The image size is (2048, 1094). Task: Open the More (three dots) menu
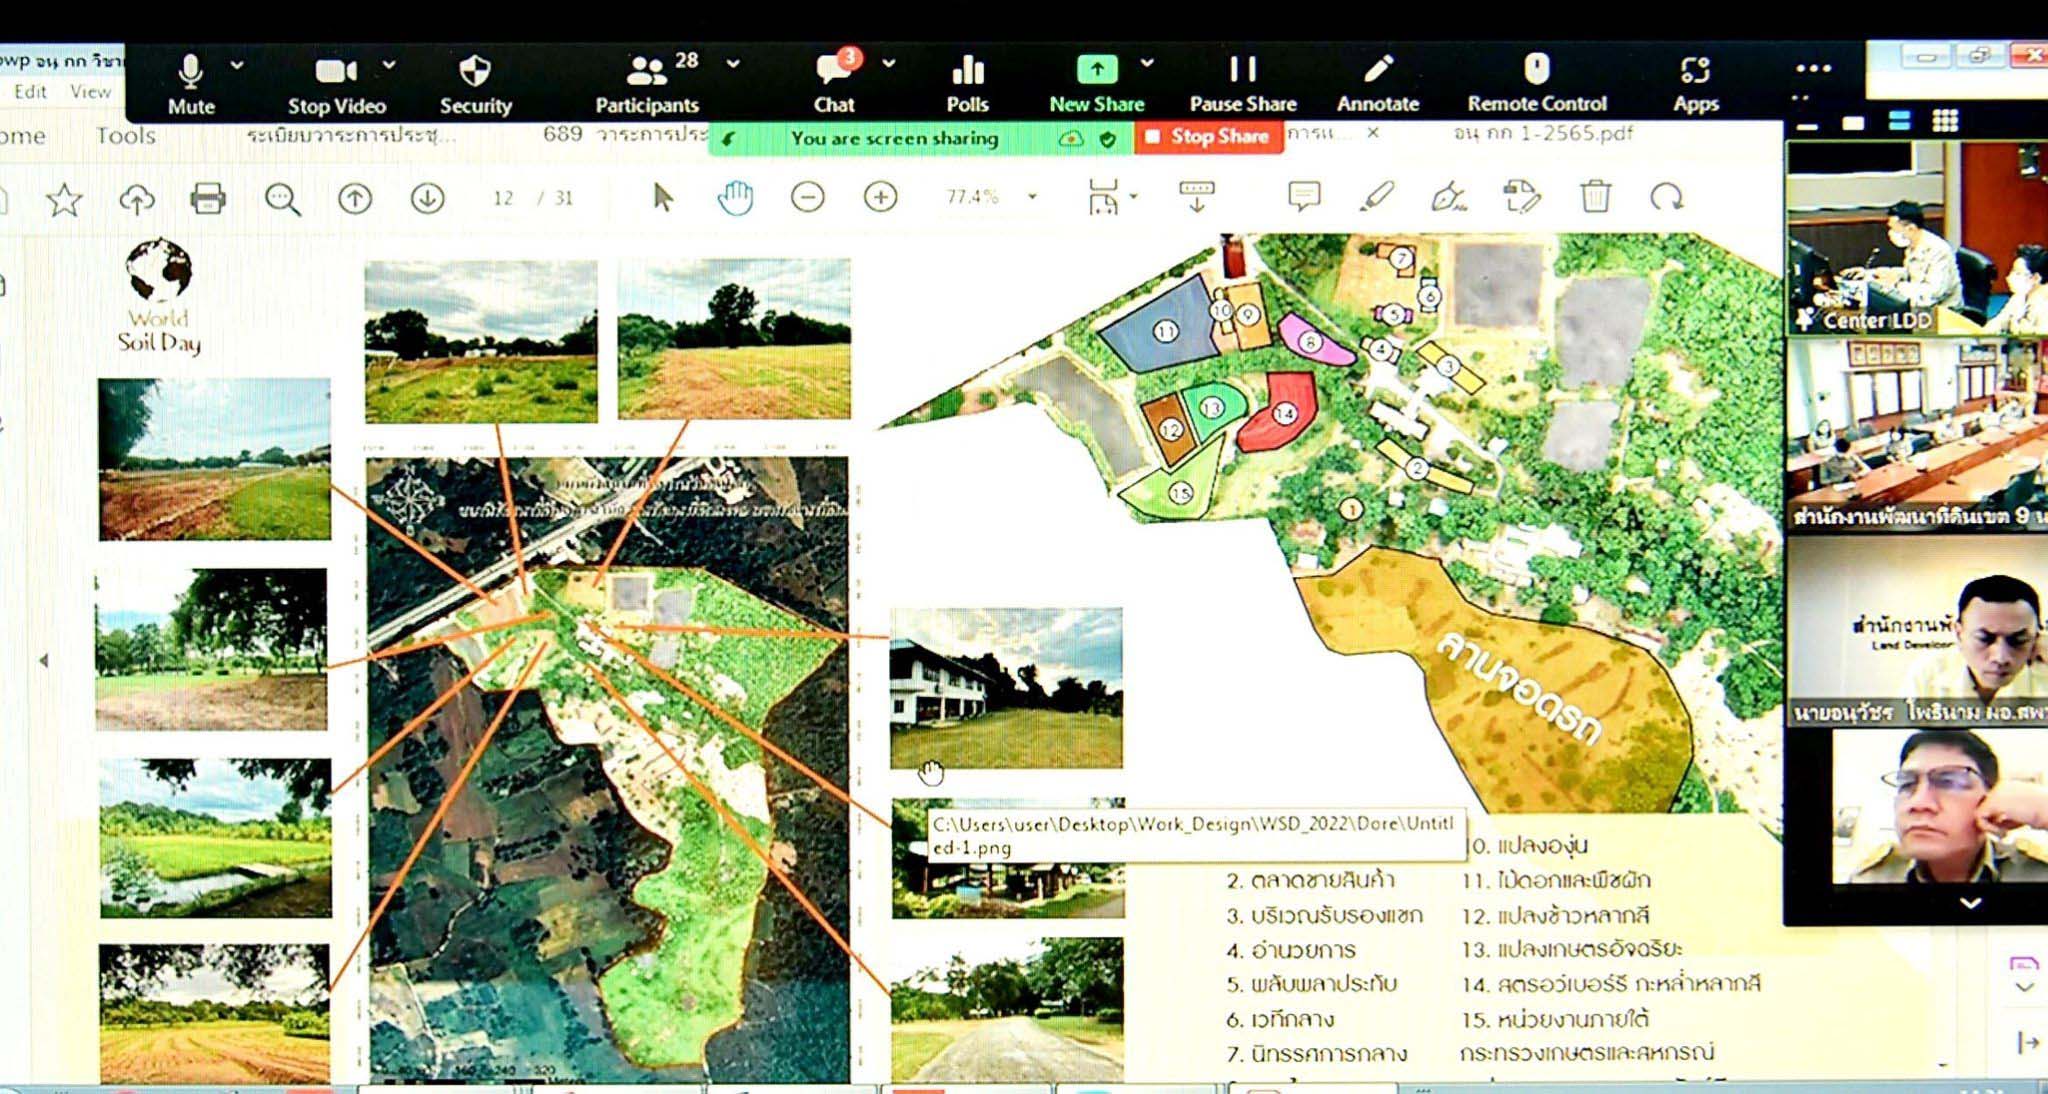(1812, 69)
